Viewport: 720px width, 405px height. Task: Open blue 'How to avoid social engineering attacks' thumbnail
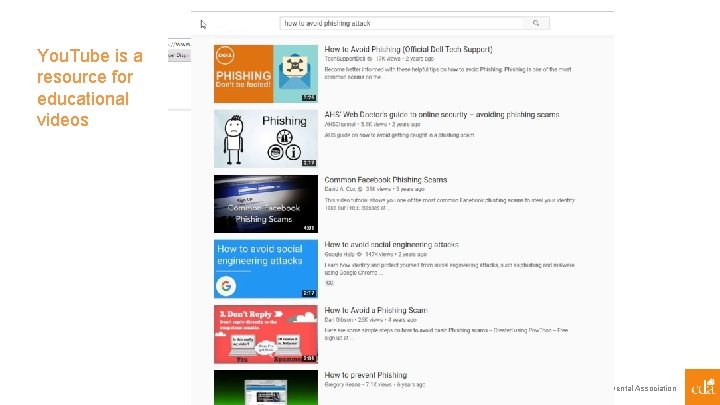[x=266, y=269]
